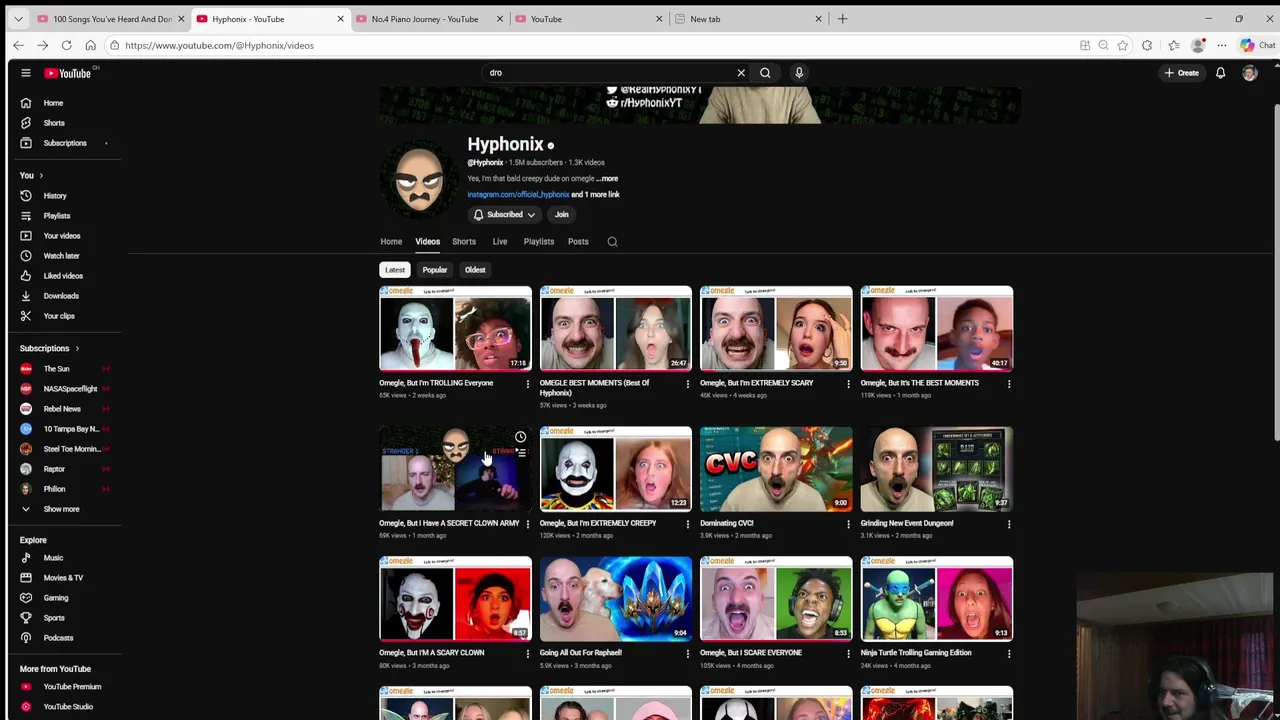
Task: Expand the You section chevron
Action: pyautogui.click(x=40, y=176)
